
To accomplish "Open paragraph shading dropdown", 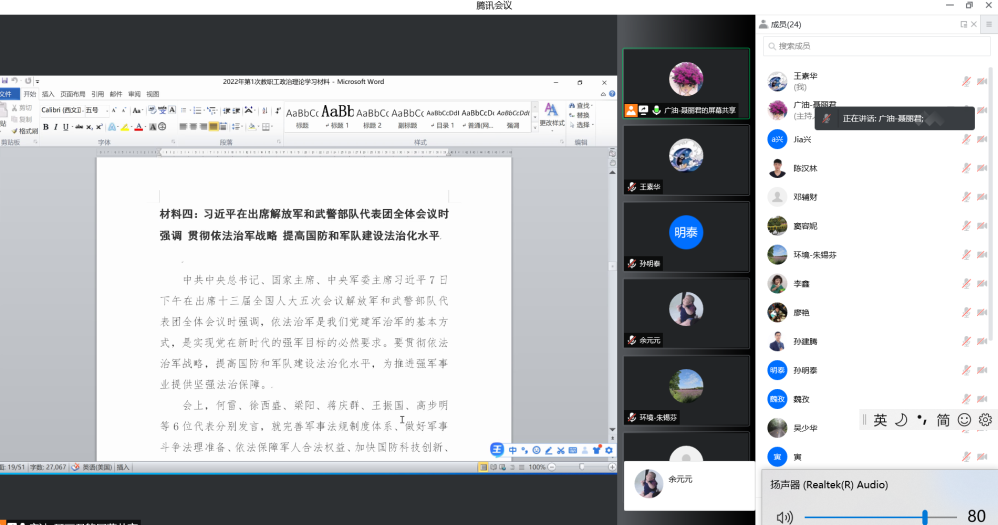I will point(252,127).
